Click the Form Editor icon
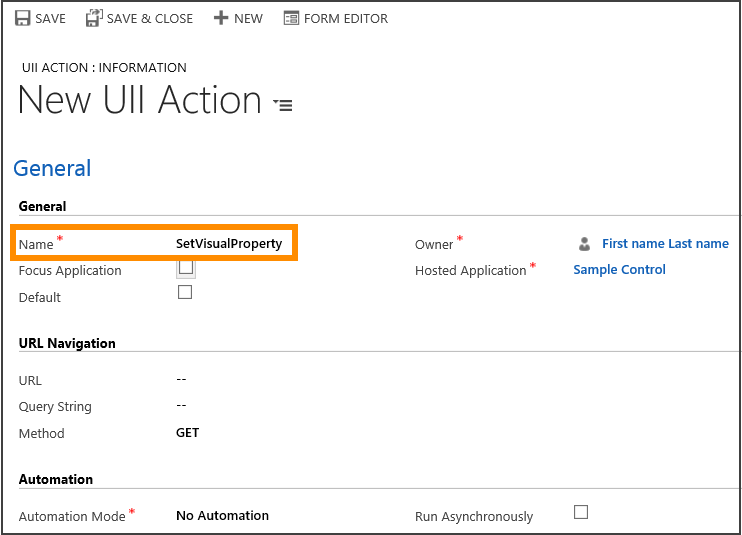 [291, 18]
